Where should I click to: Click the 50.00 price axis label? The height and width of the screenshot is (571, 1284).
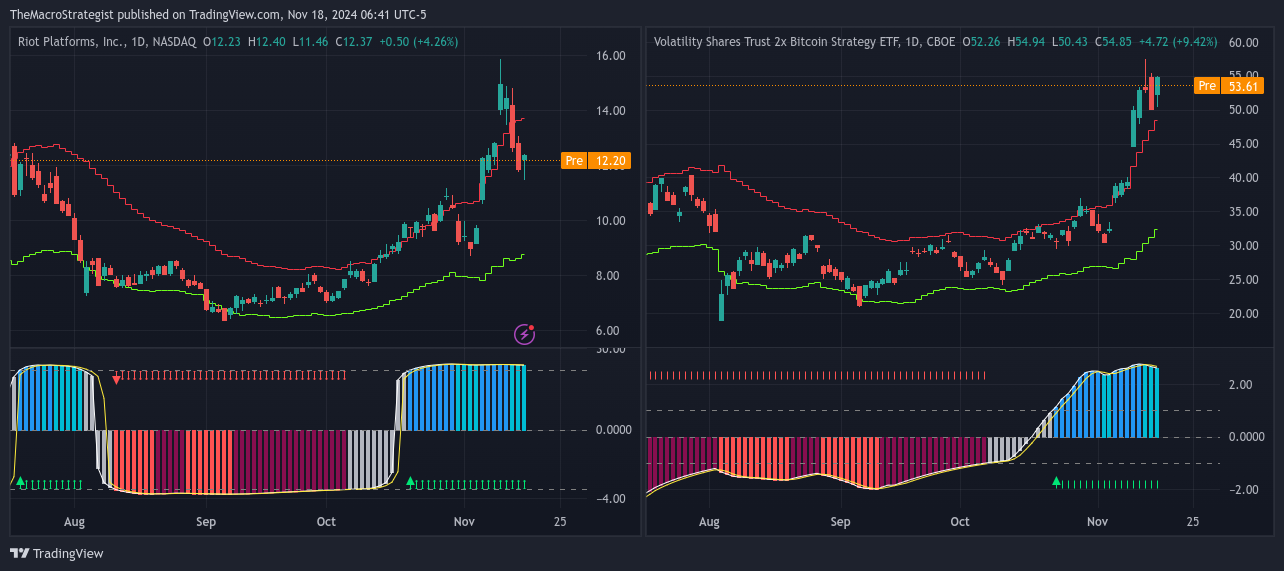pos(1243,110)
